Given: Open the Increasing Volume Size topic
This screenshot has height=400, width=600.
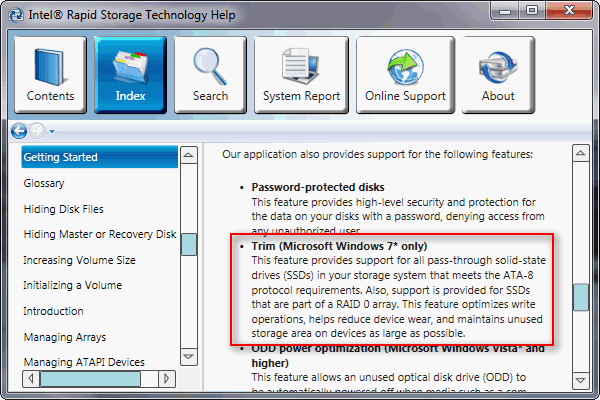Looking at the screenshot, I should pyautogui.click(x=79, y=260).
